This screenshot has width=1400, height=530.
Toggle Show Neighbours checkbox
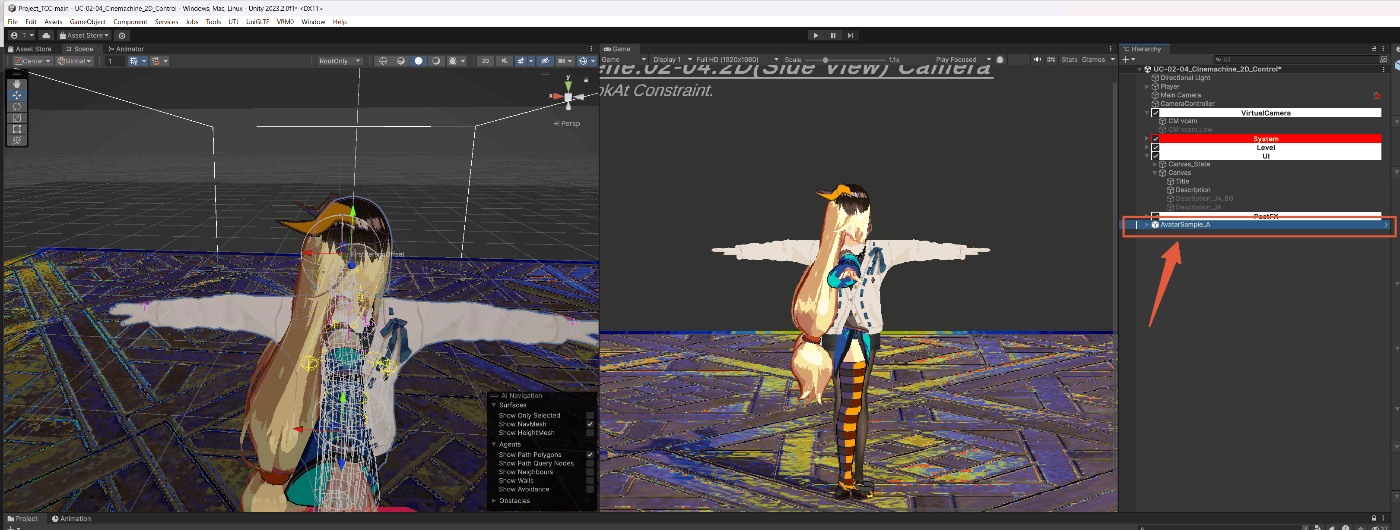point(590,472)
